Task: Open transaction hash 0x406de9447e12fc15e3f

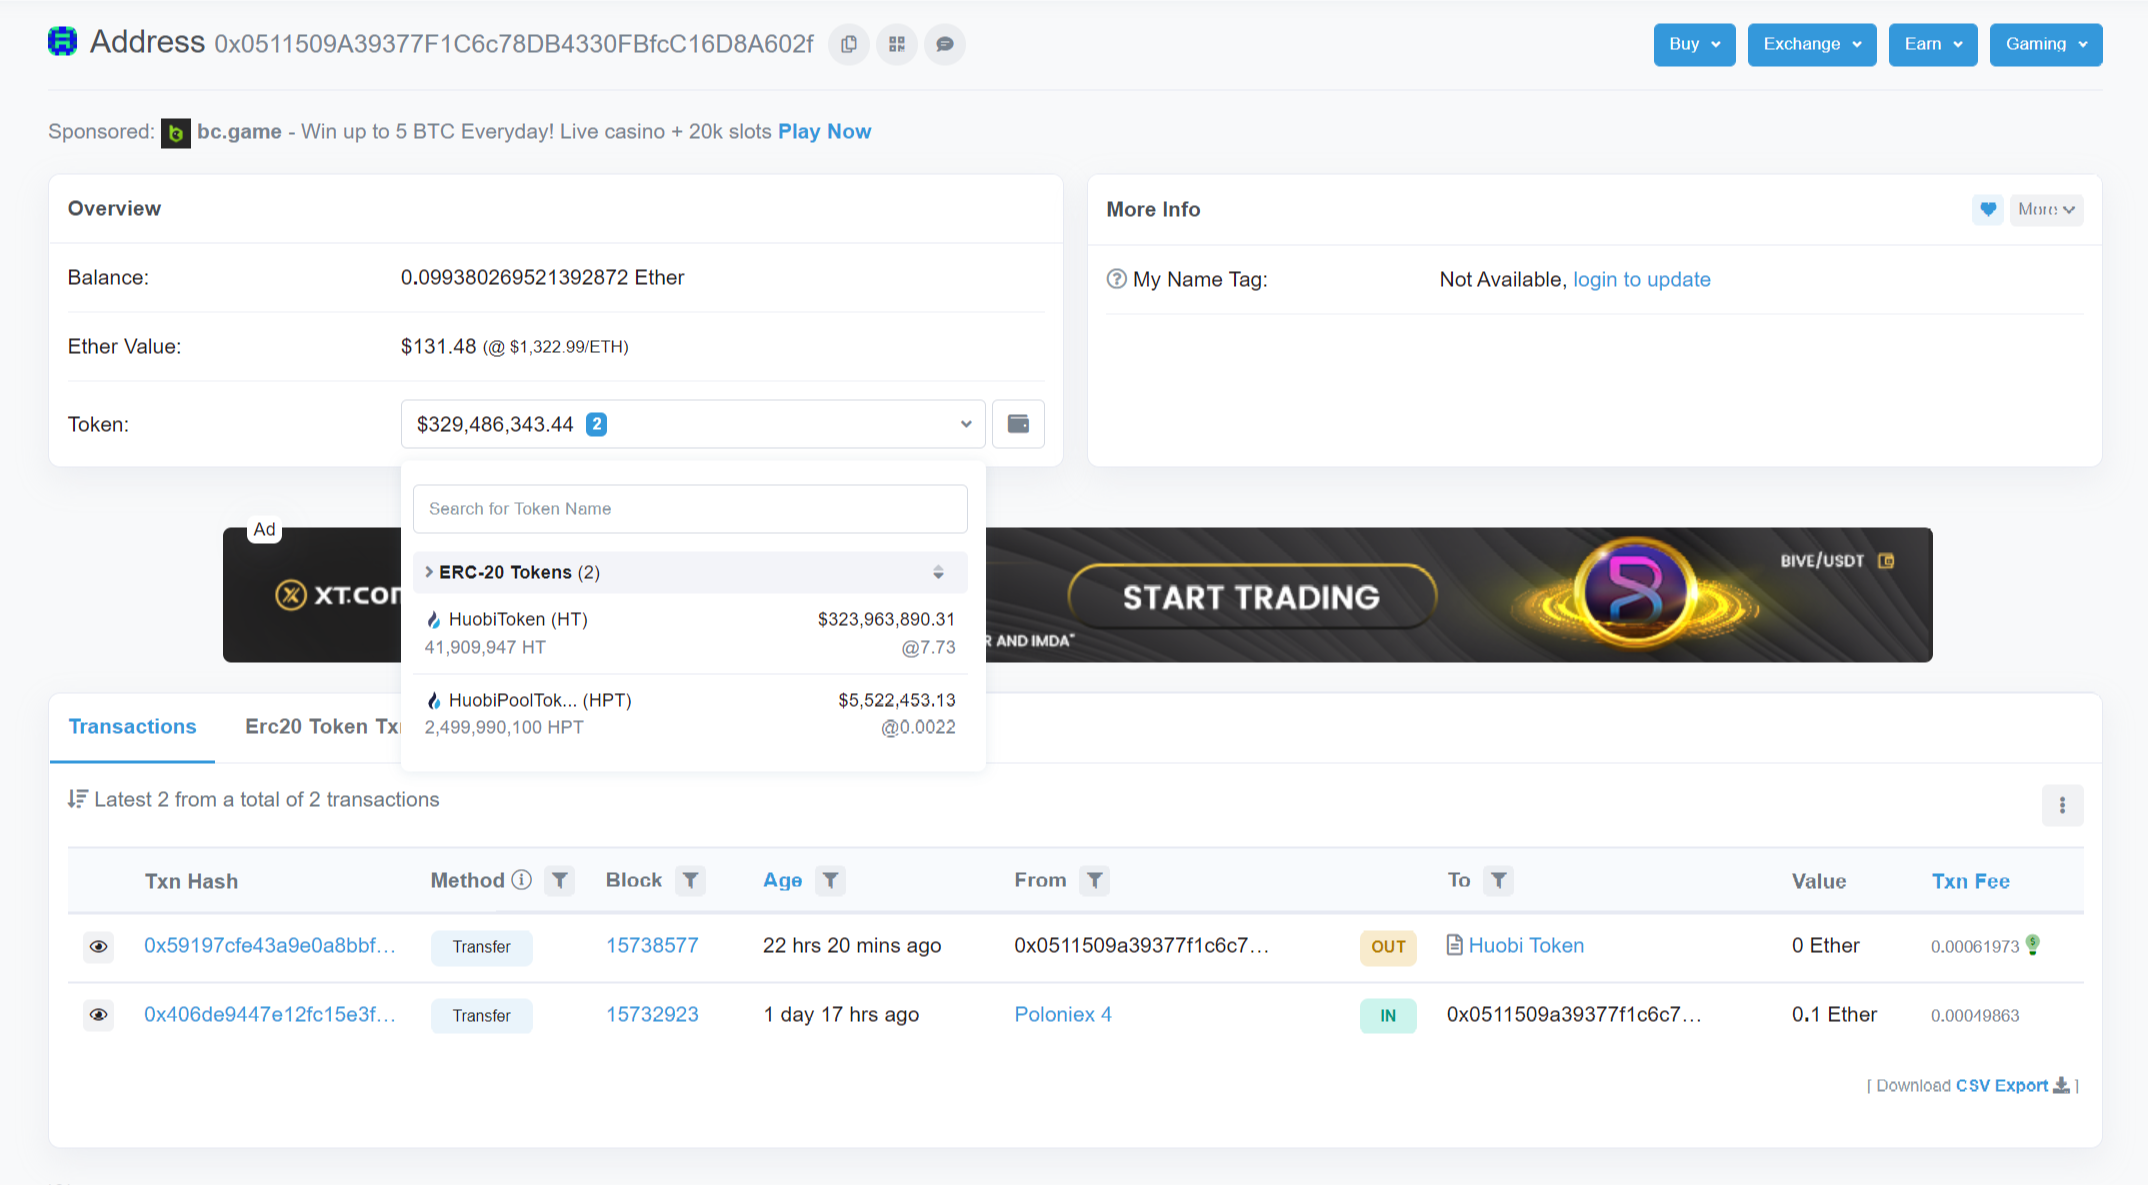Action: pyautogui.click(x=270, y=1015)
